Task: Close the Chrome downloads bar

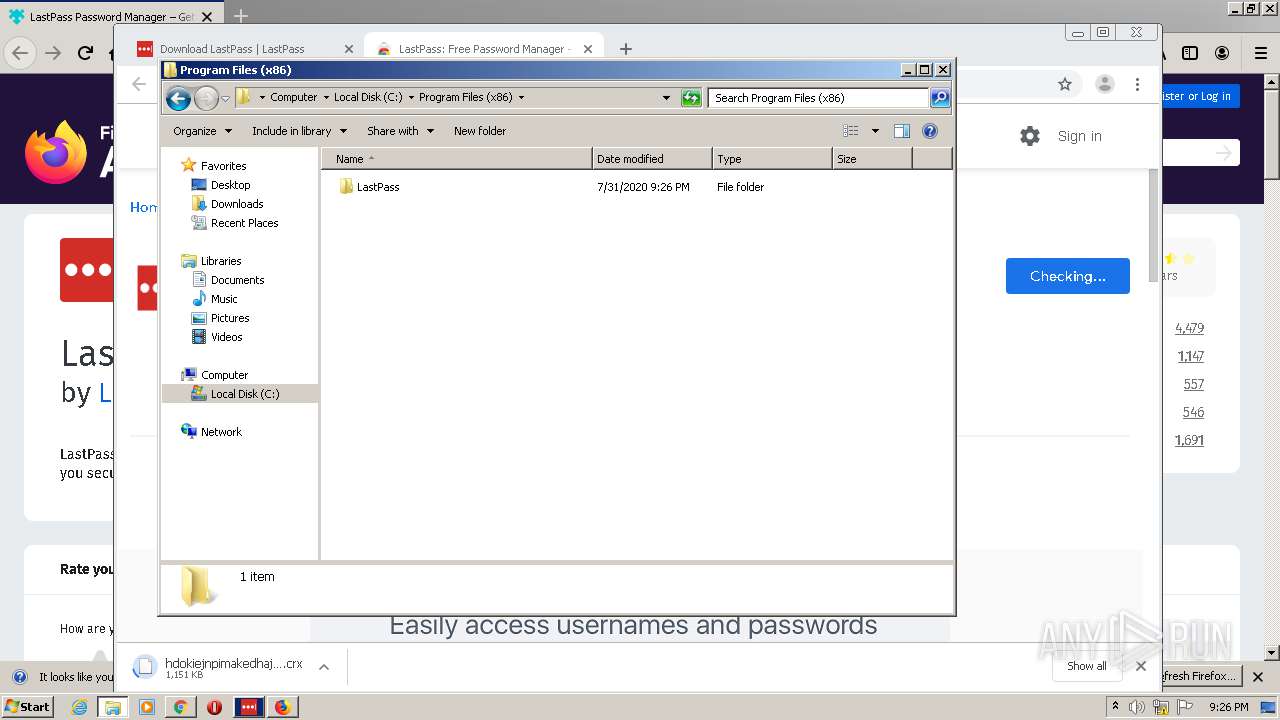Action: click(1141, 666)
